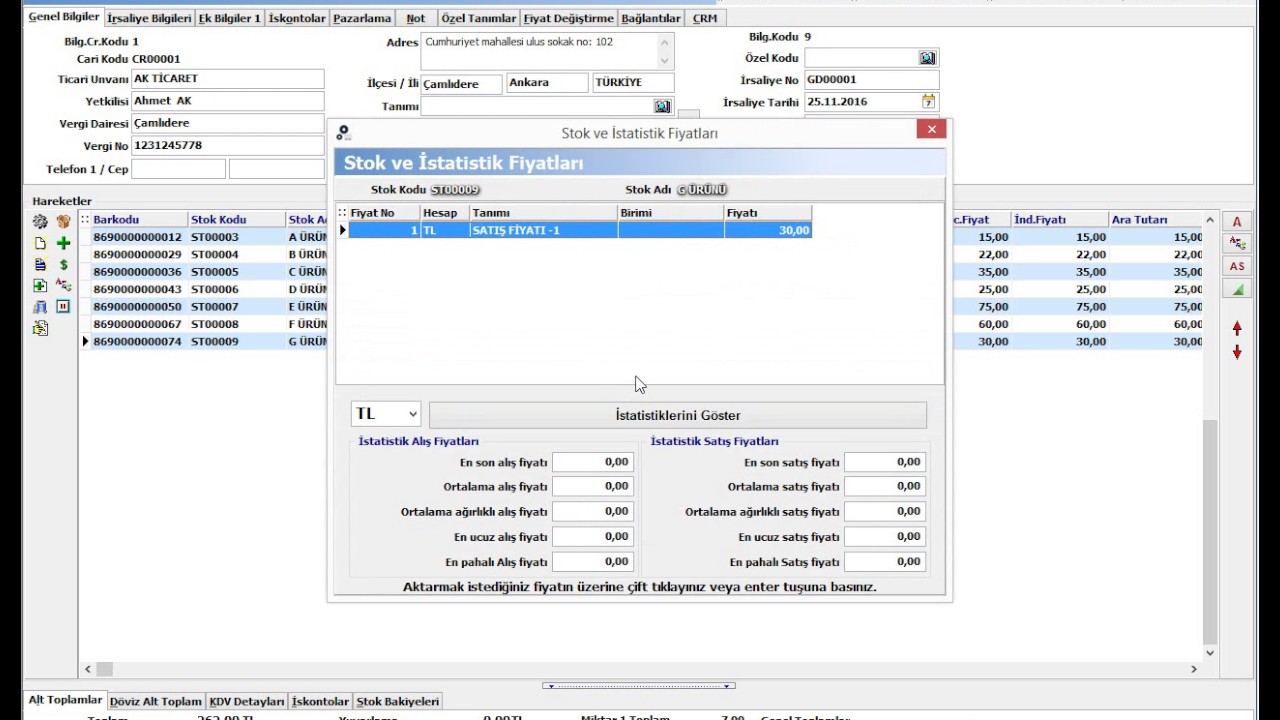
Task: Switch to Ek Bilgiler 1 tab
Action: [x=230, y=18]
